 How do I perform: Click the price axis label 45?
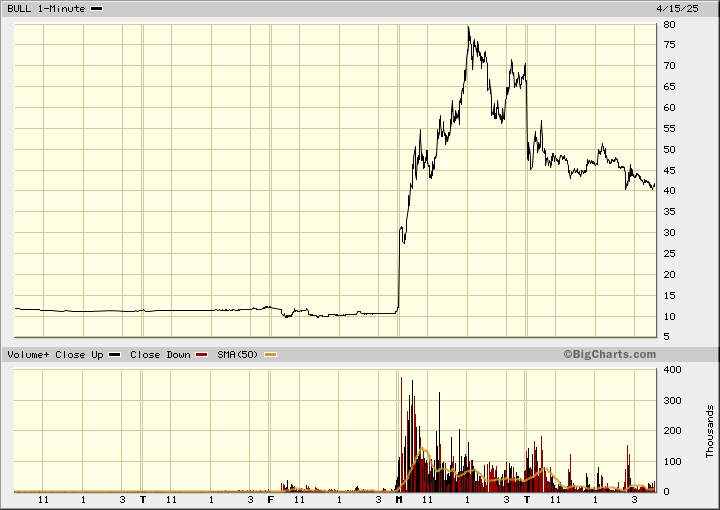coord(669,171)
